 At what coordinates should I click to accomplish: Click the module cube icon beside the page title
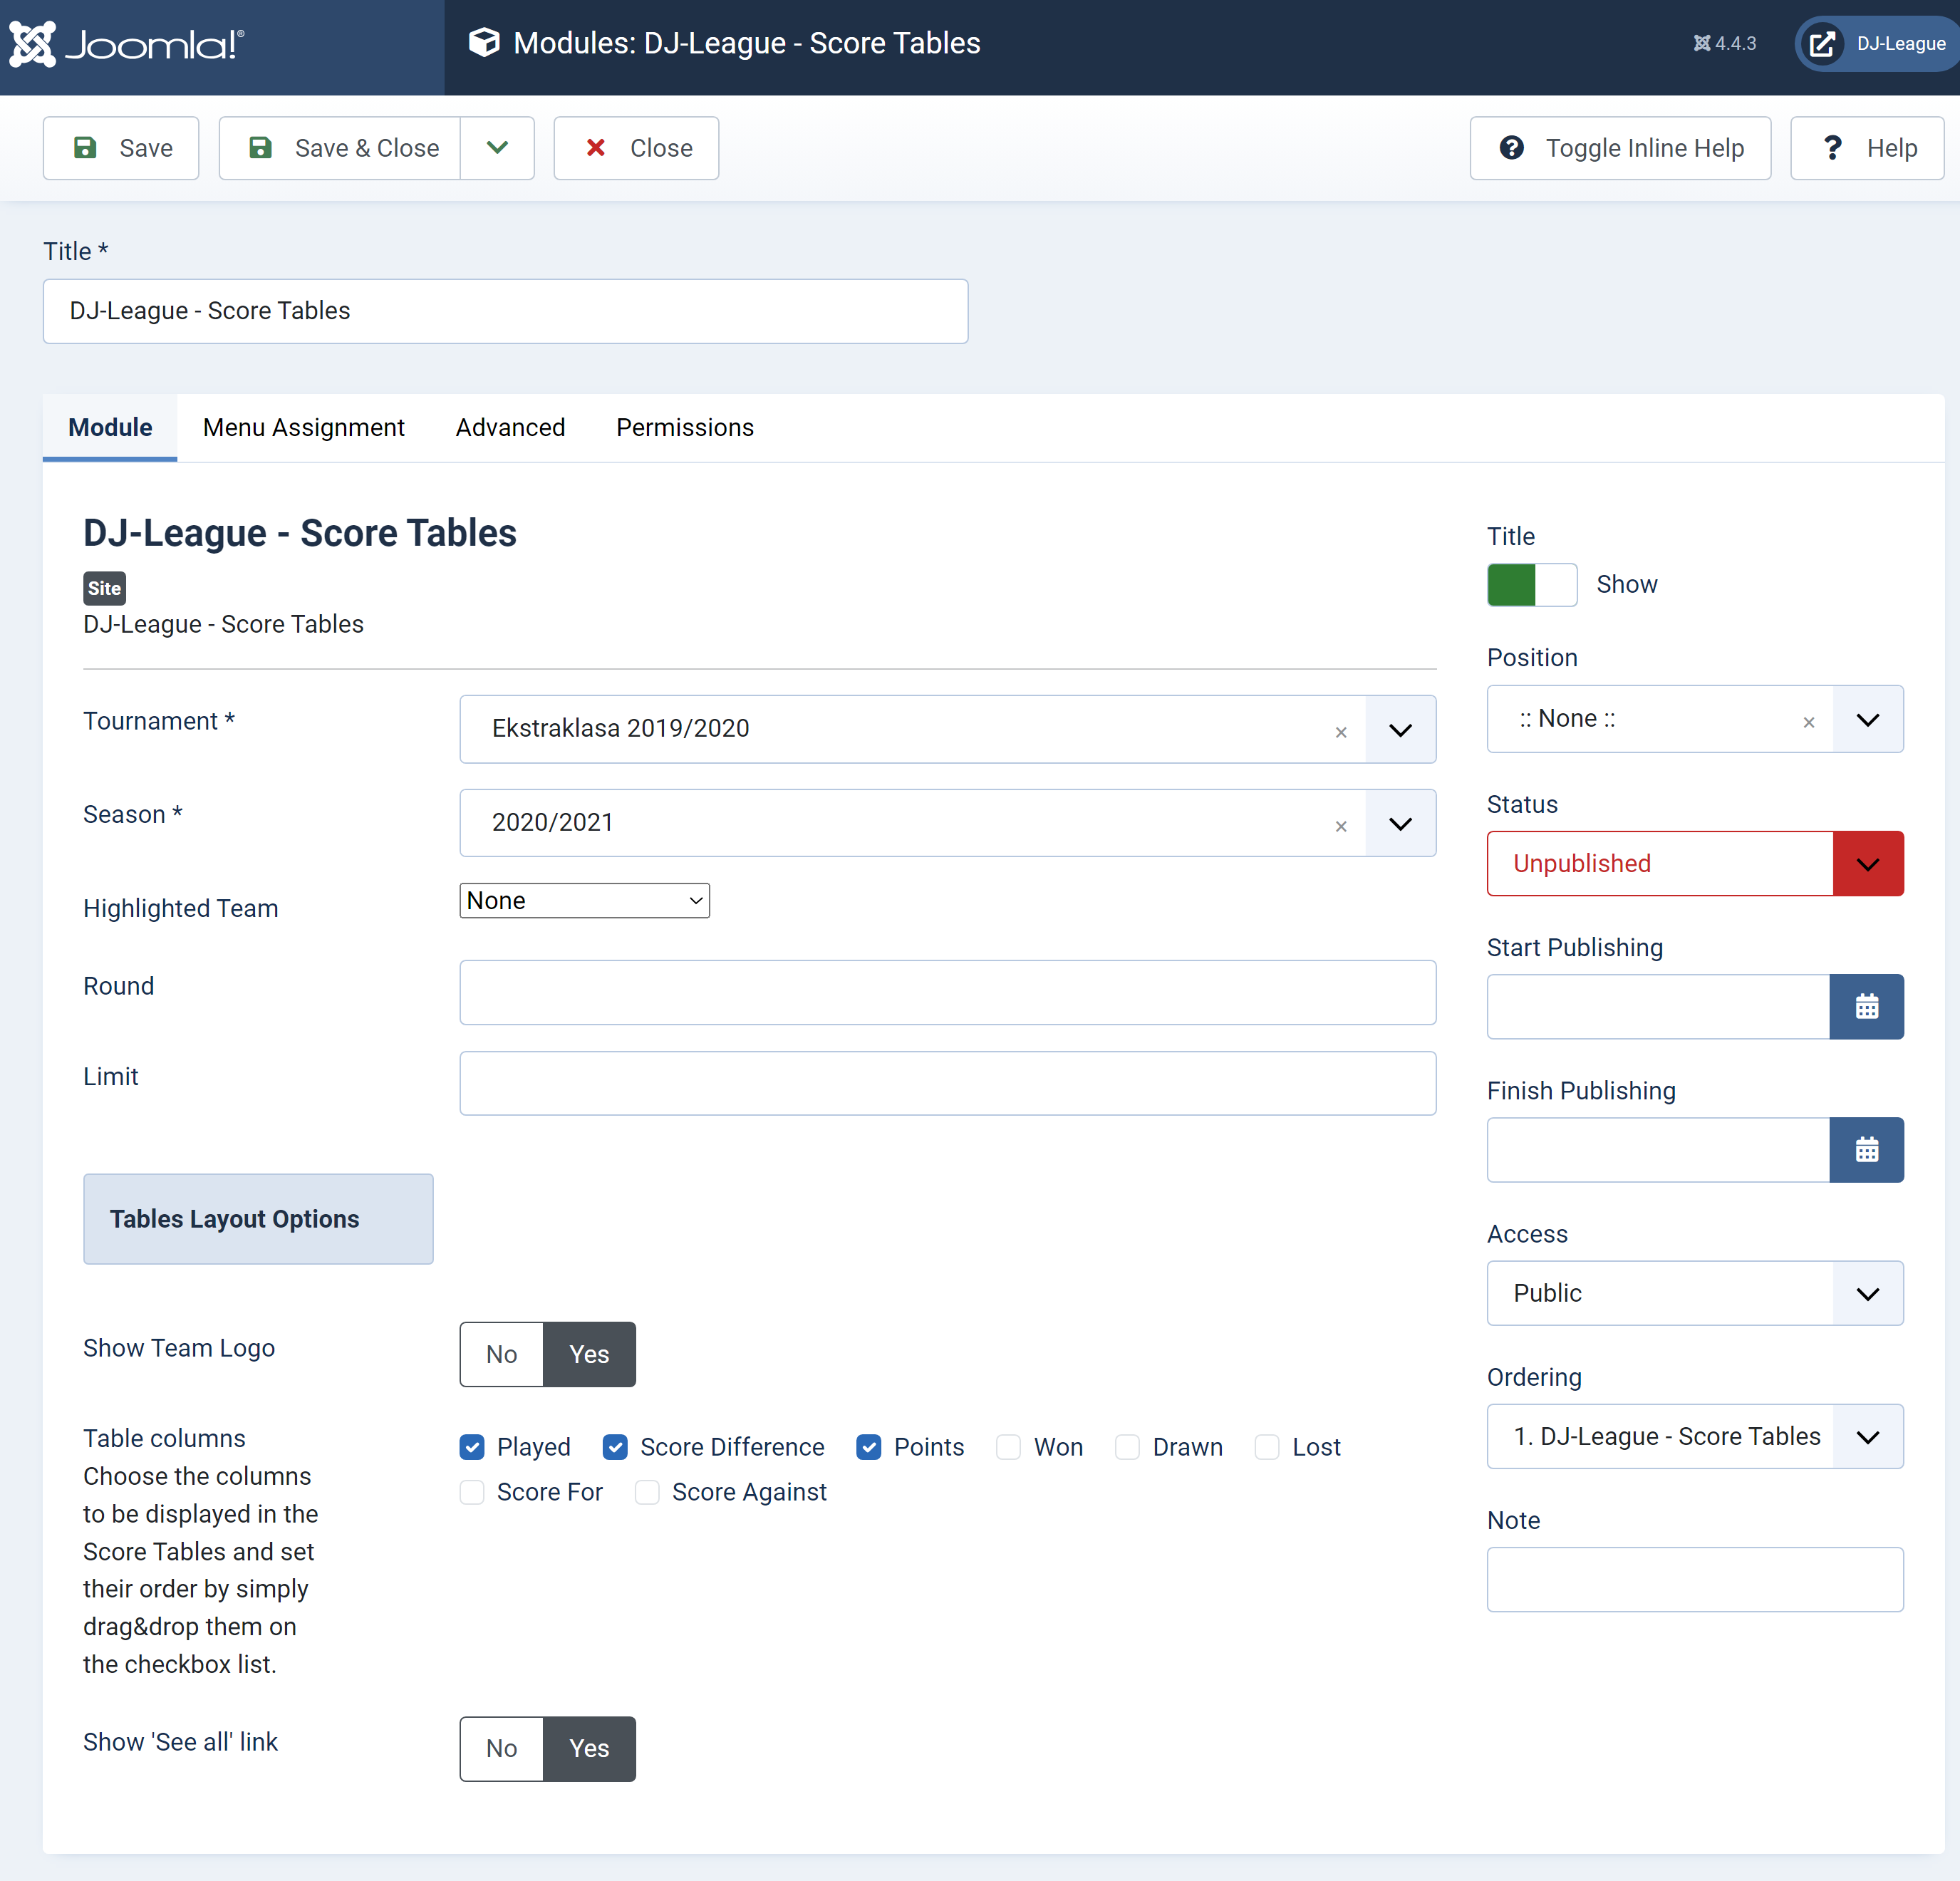(484, 43)
